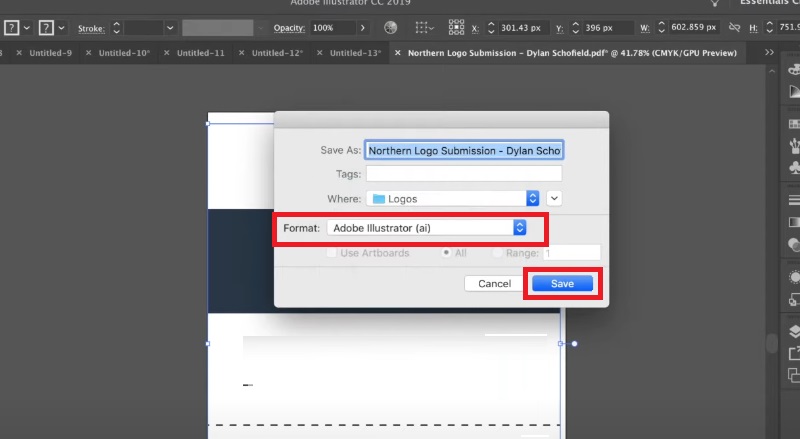Image resolution: width=800 pixels, height=439 pixels.
Task: Click the Save button
Action: [x=562, y=283]
